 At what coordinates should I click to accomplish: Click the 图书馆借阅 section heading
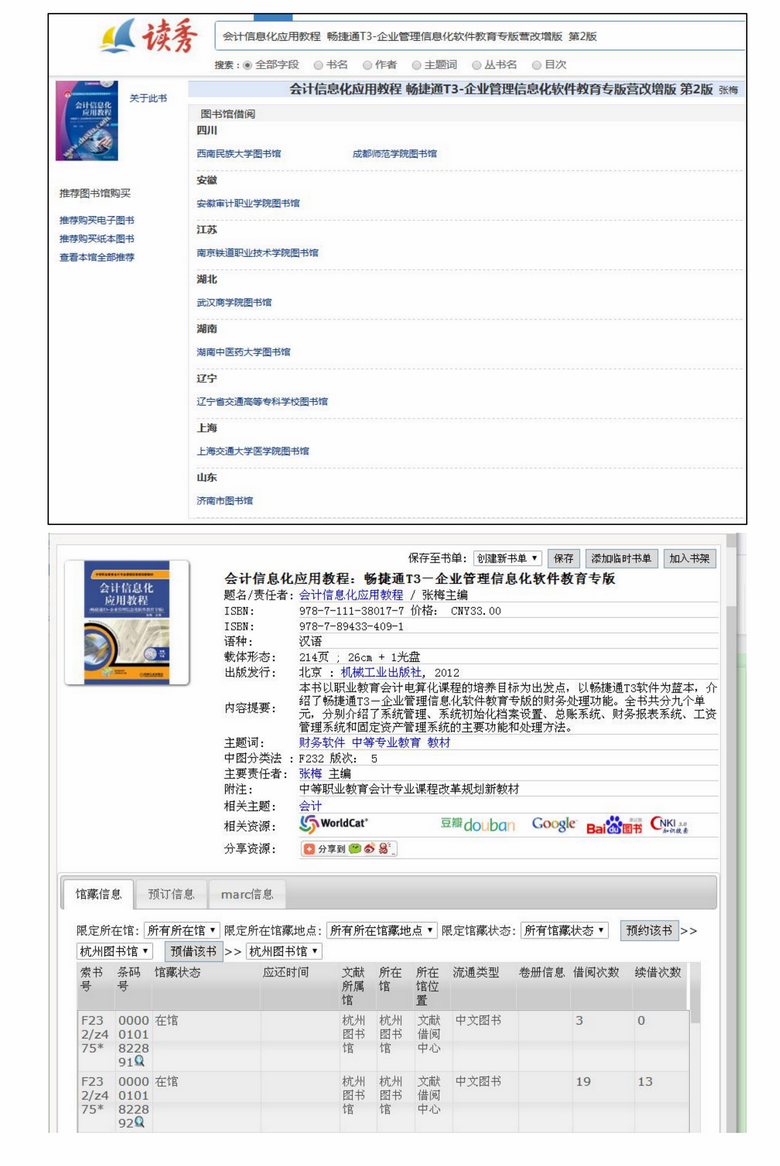(x=228, y=114)
